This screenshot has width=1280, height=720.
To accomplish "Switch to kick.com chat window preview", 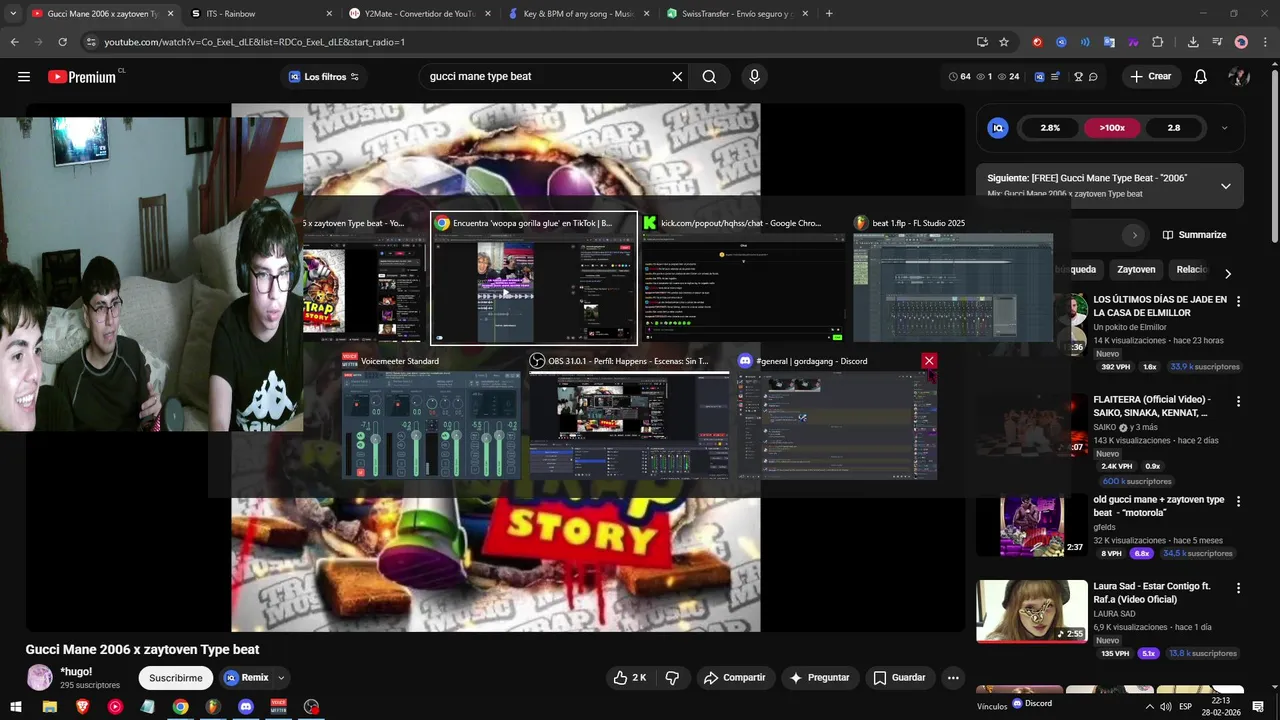I will [x=742, y=279].
